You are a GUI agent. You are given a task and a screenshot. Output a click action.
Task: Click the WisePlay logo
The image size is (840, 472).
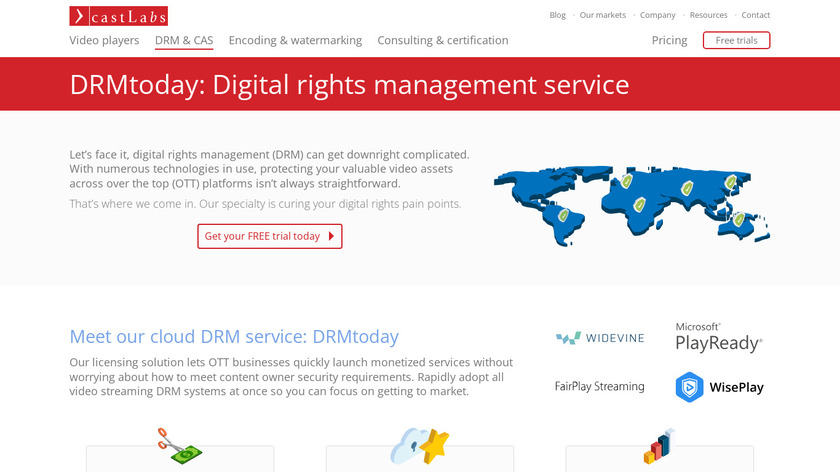(719, 387)
